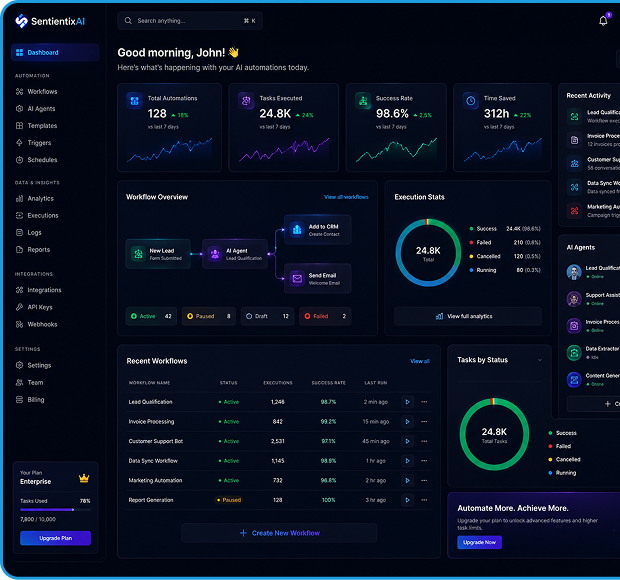Open more options for Lead Qualification row
This screenshot has width=620, height=580.
(x=424, y=402)
